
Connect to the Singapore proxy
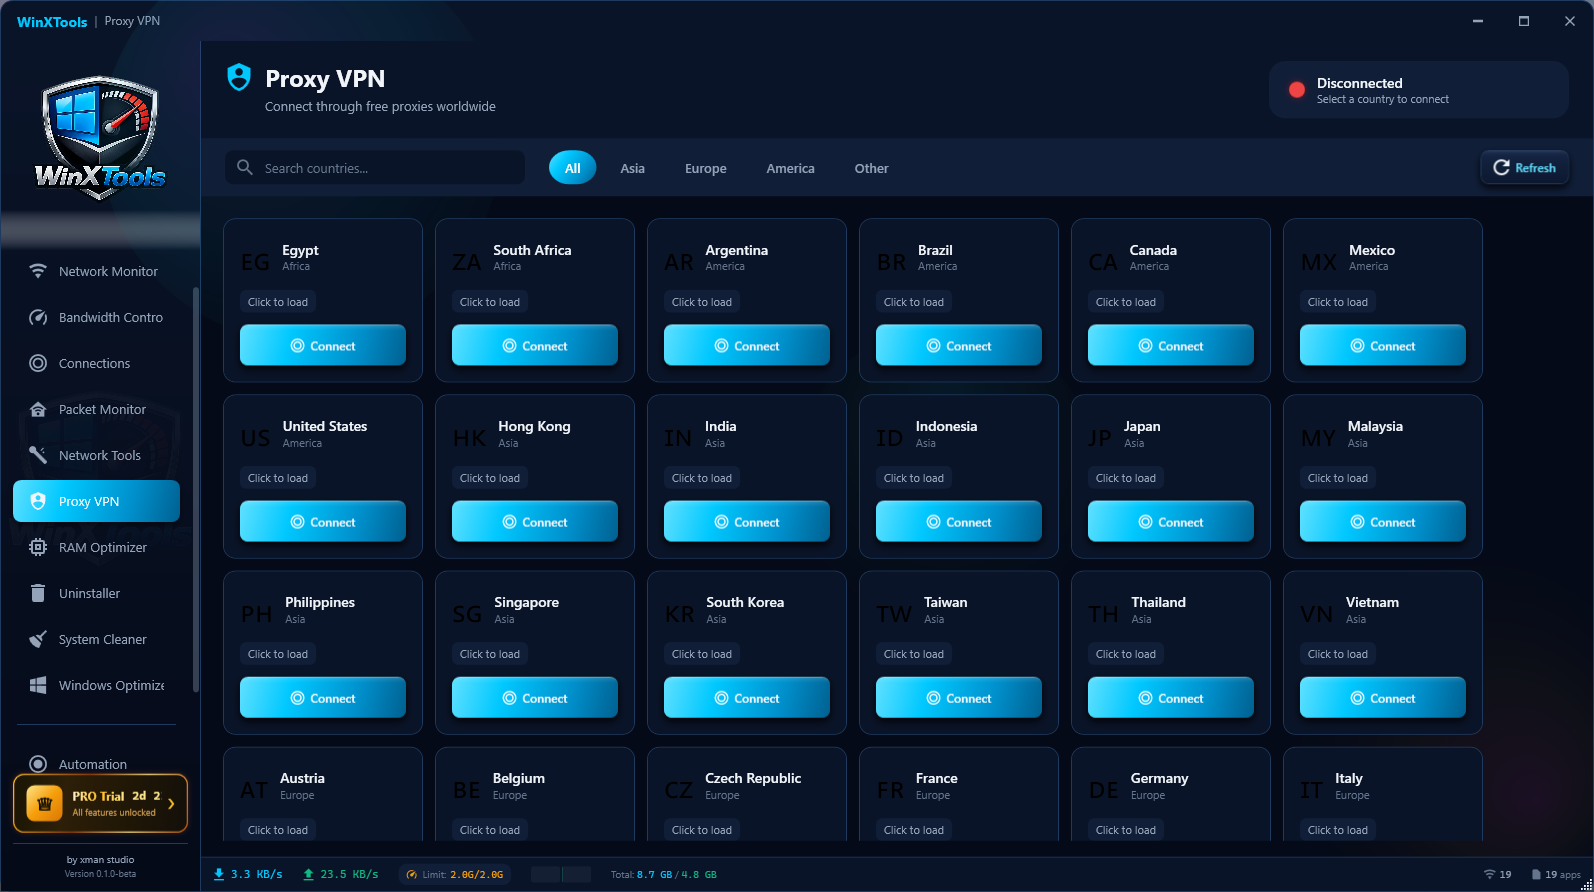(x=535, y=698)
